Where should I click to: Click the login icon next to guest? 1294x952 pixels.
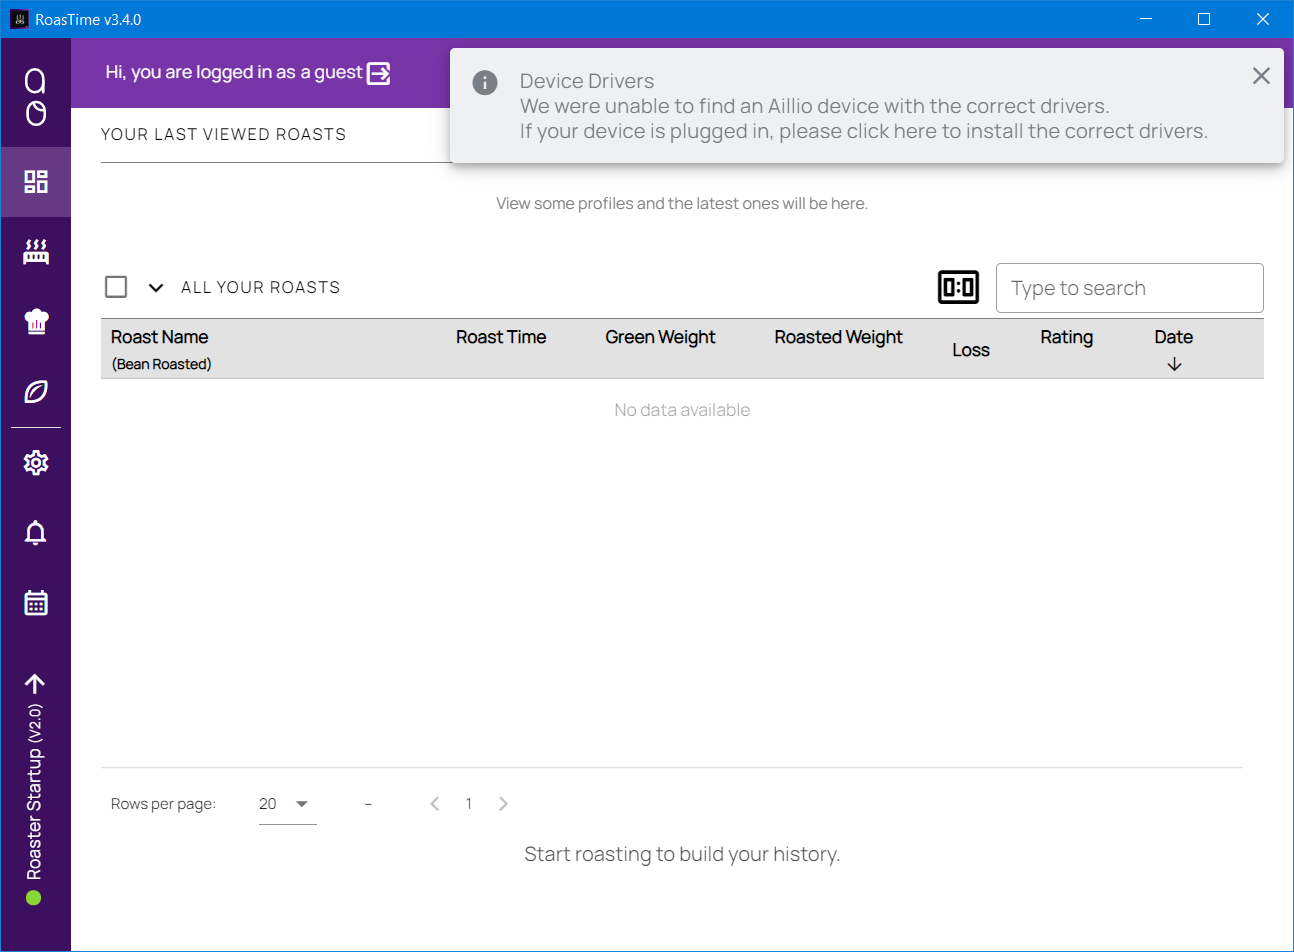tap(379, 73)
